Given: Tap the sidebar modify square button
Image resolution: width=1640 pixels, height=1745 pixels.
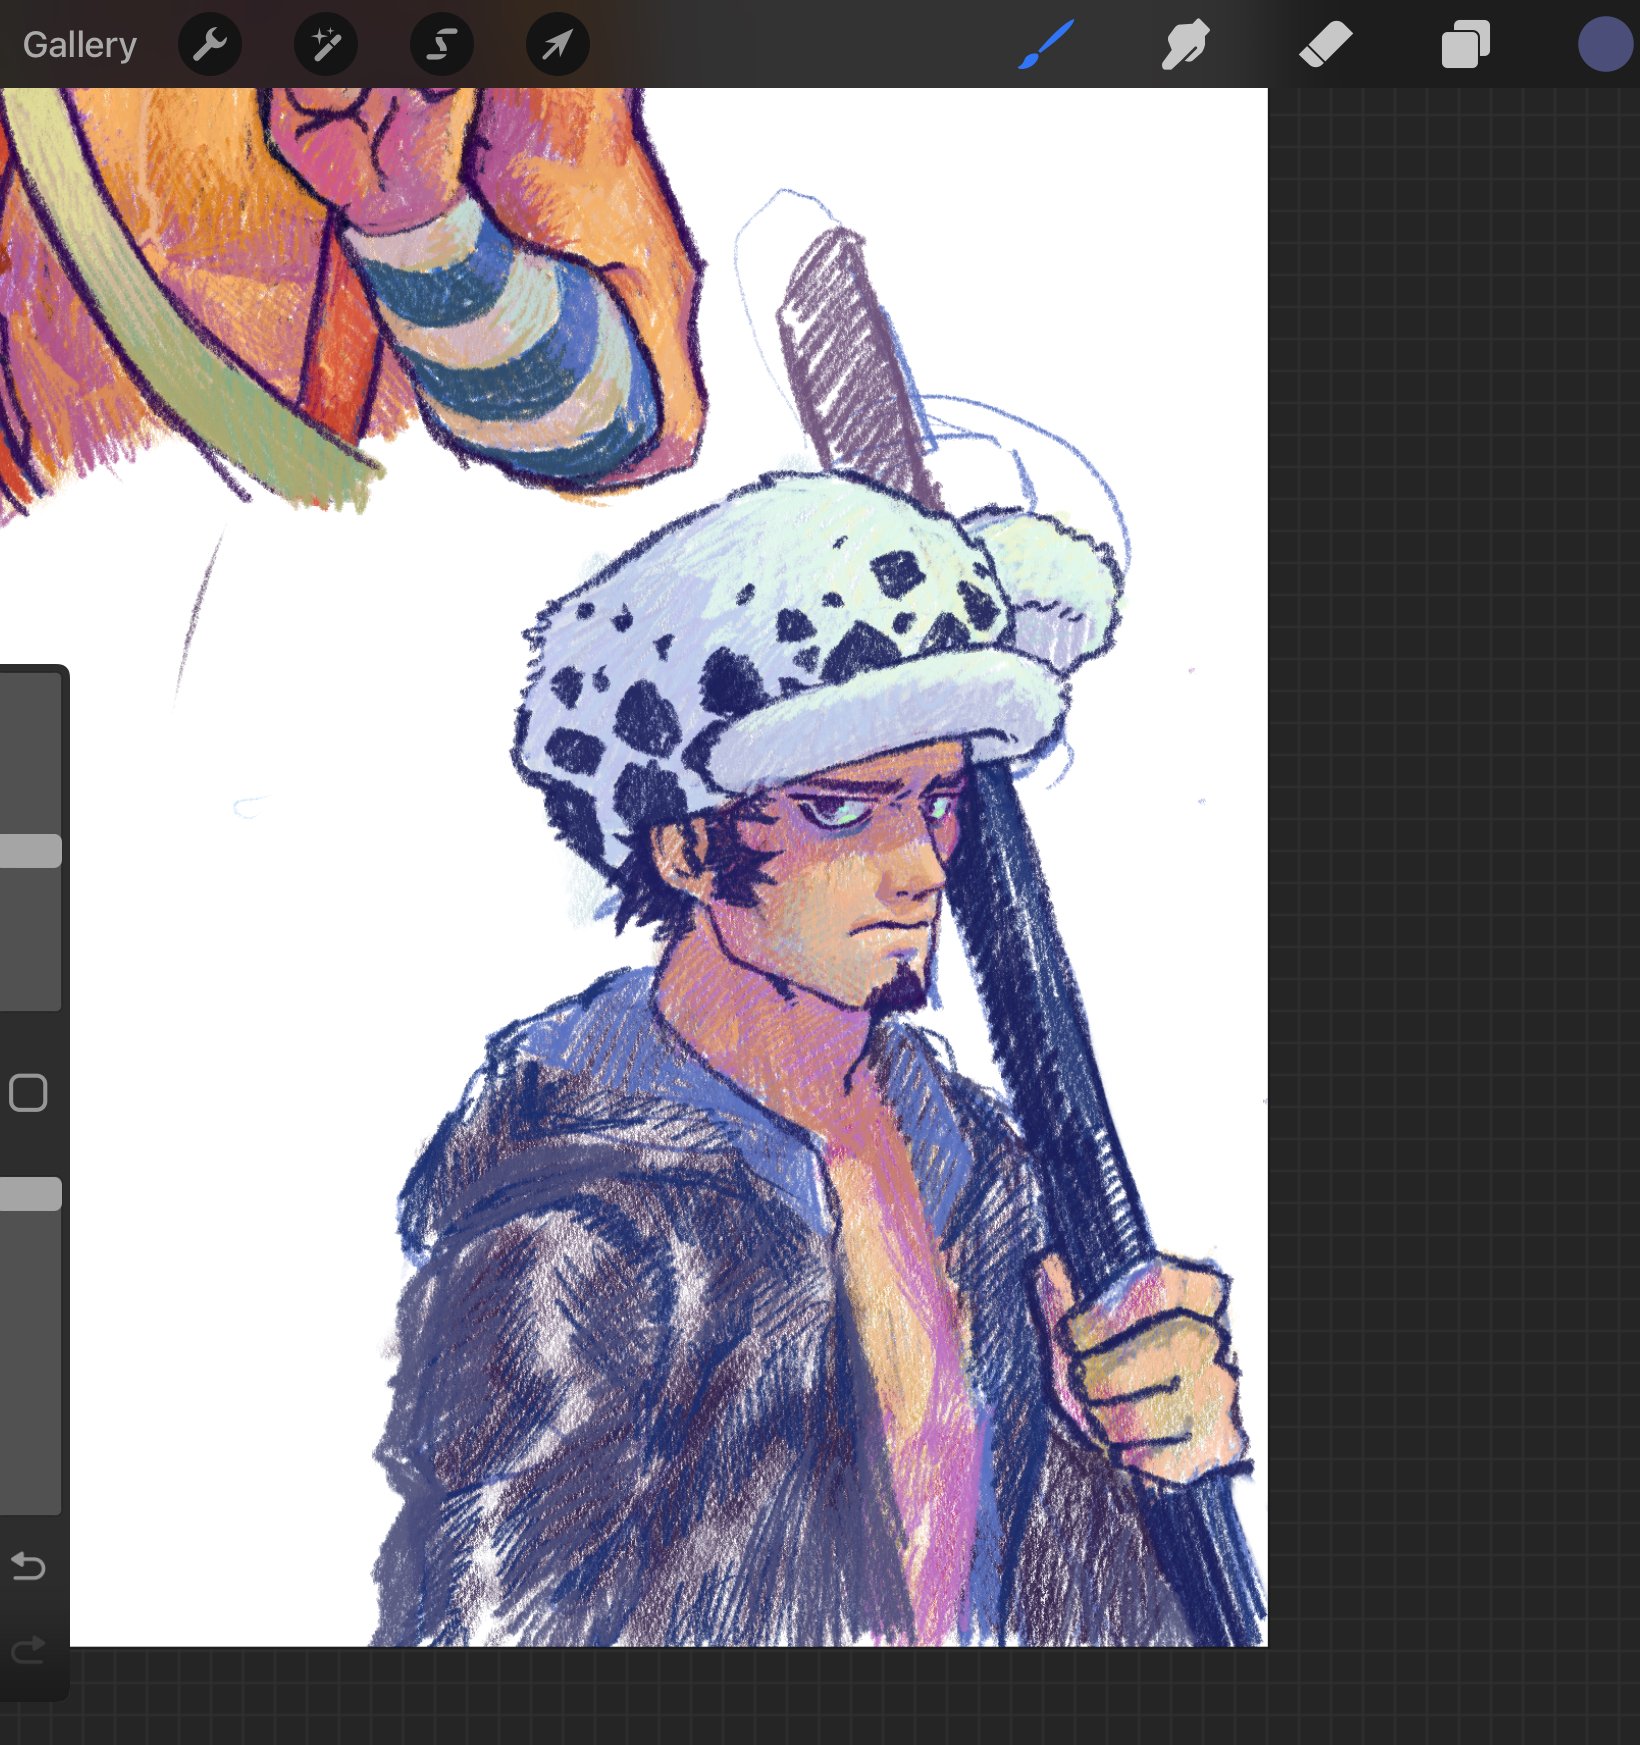Looking at the screenshot, I should (x=28, y=1093).
